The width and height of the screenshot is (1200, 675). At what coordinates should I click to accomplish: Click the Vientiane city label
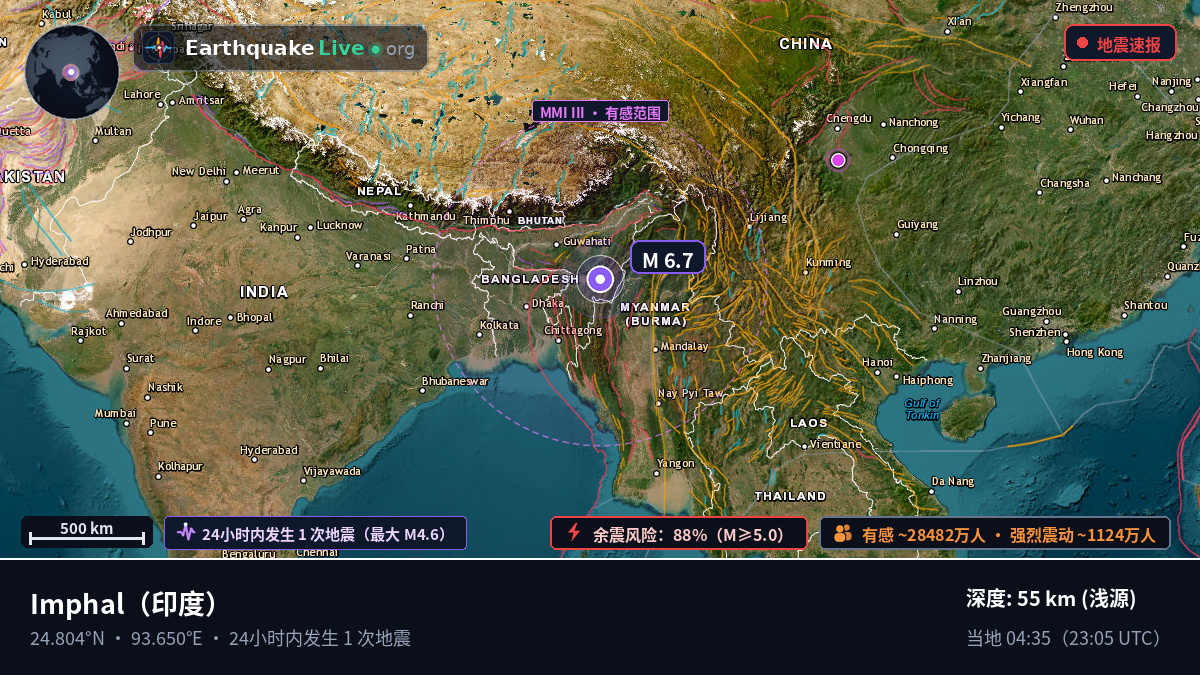835,444
